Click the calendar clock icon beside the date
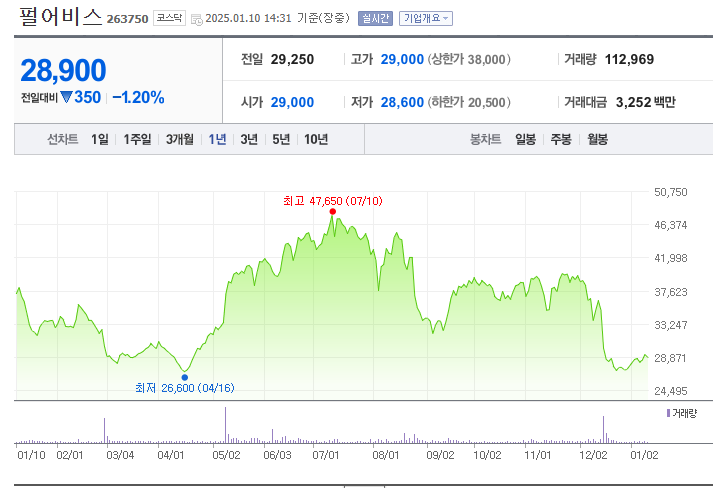This screenshot has height=488, width=713. [196, 20]
